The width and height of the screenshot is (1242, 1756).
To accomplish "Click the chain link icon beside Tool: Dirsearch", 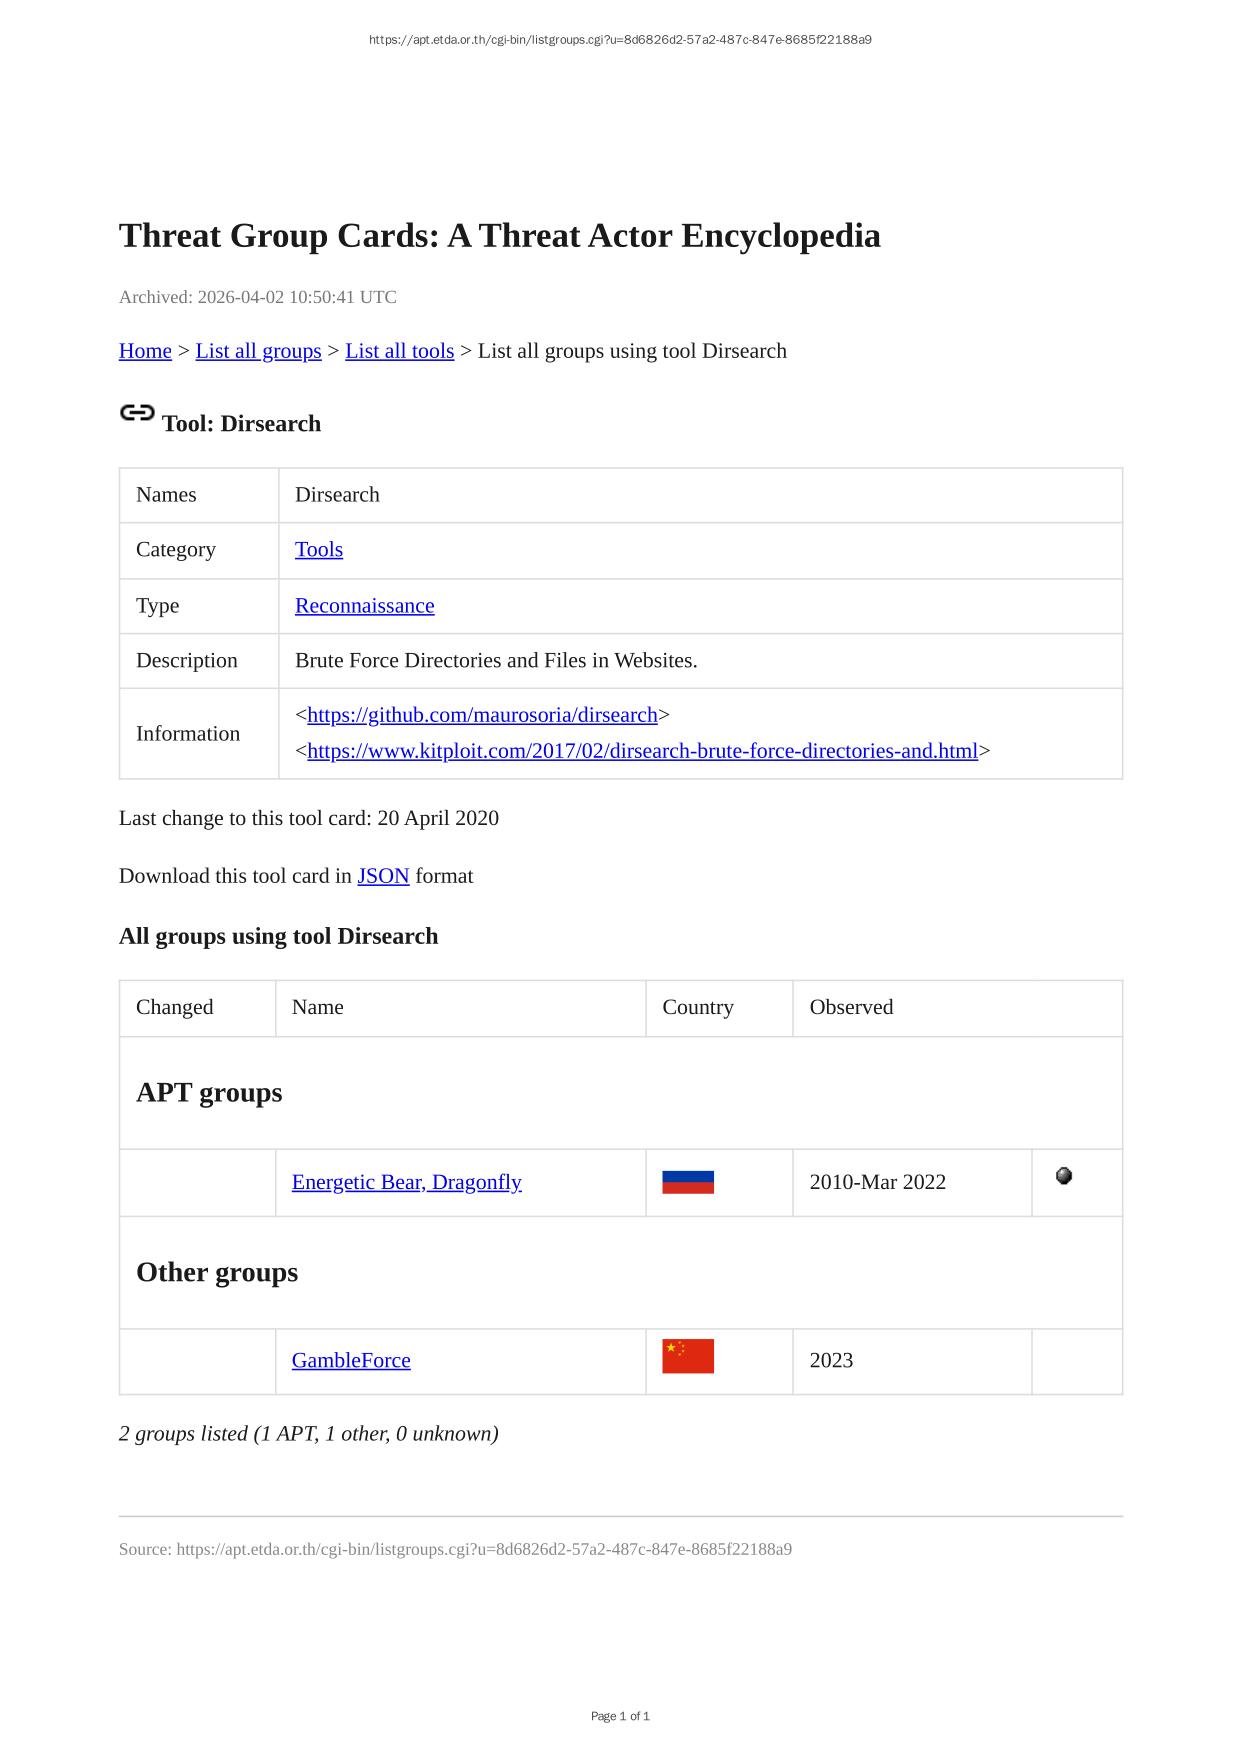I will tap(137, 413).
